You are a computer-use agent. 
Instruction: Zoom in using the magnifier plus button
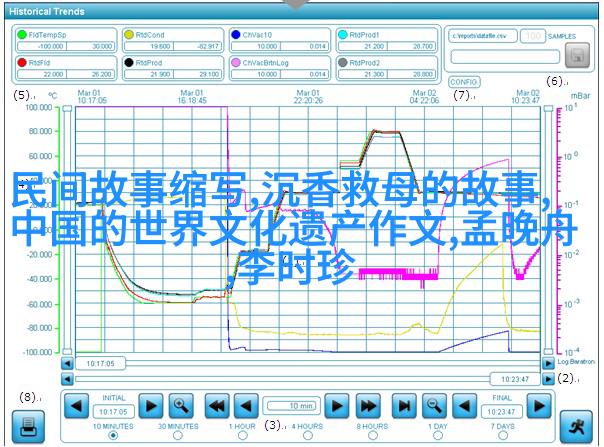pyautogui.click(x=181, y=406)
